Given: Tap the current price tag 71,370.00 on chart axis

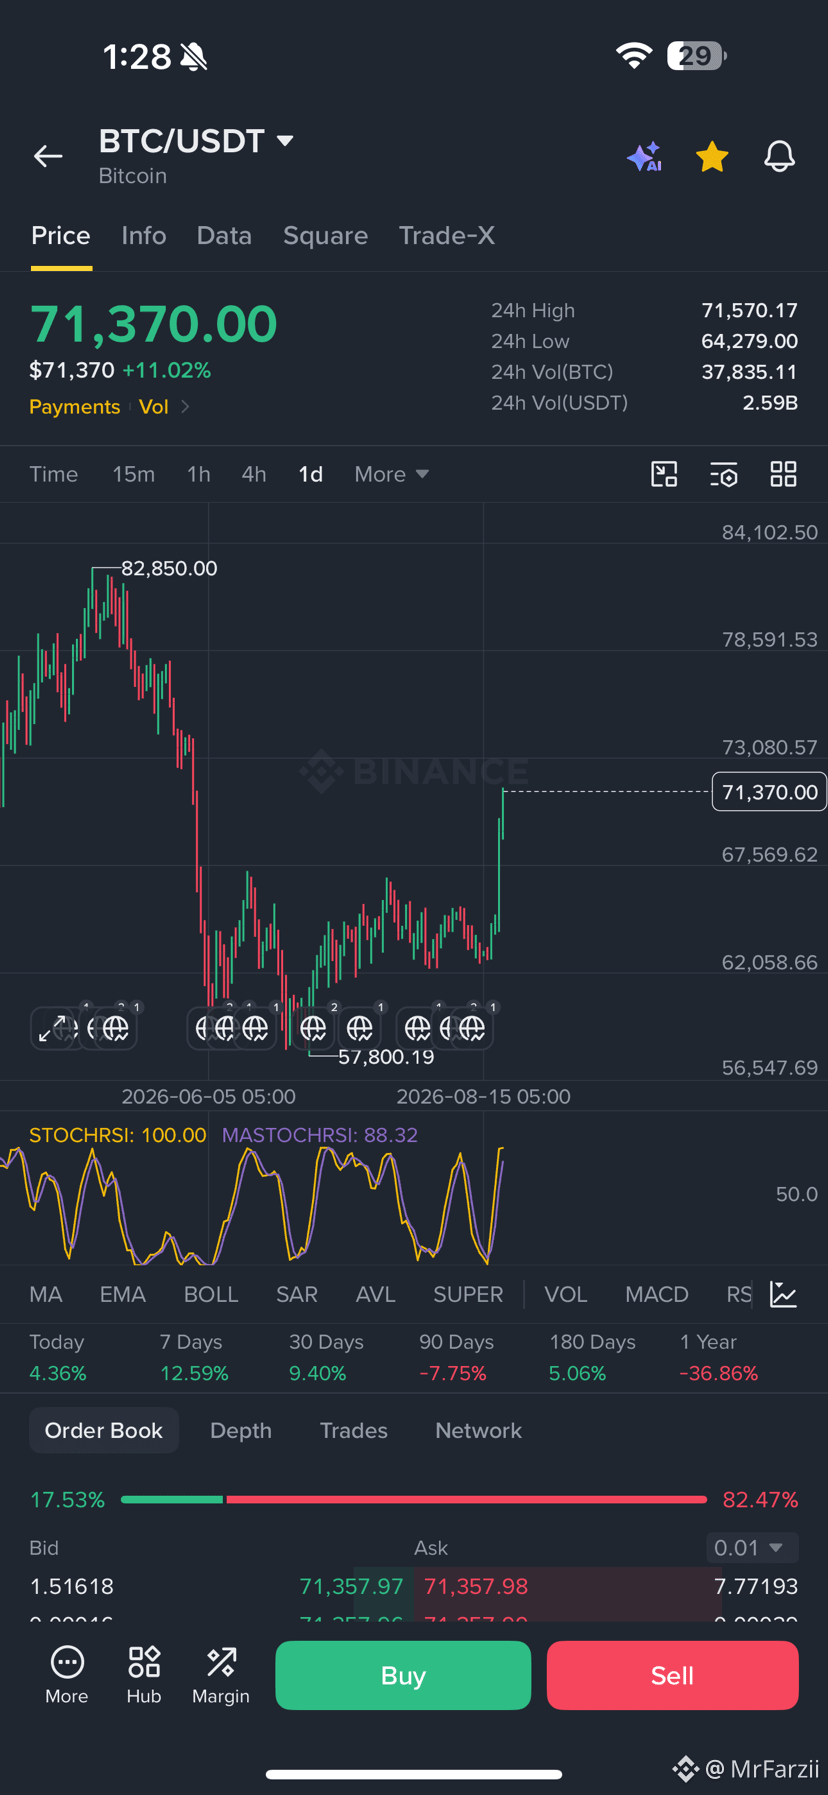Looking at the screenshot, I should click(769, 792).
